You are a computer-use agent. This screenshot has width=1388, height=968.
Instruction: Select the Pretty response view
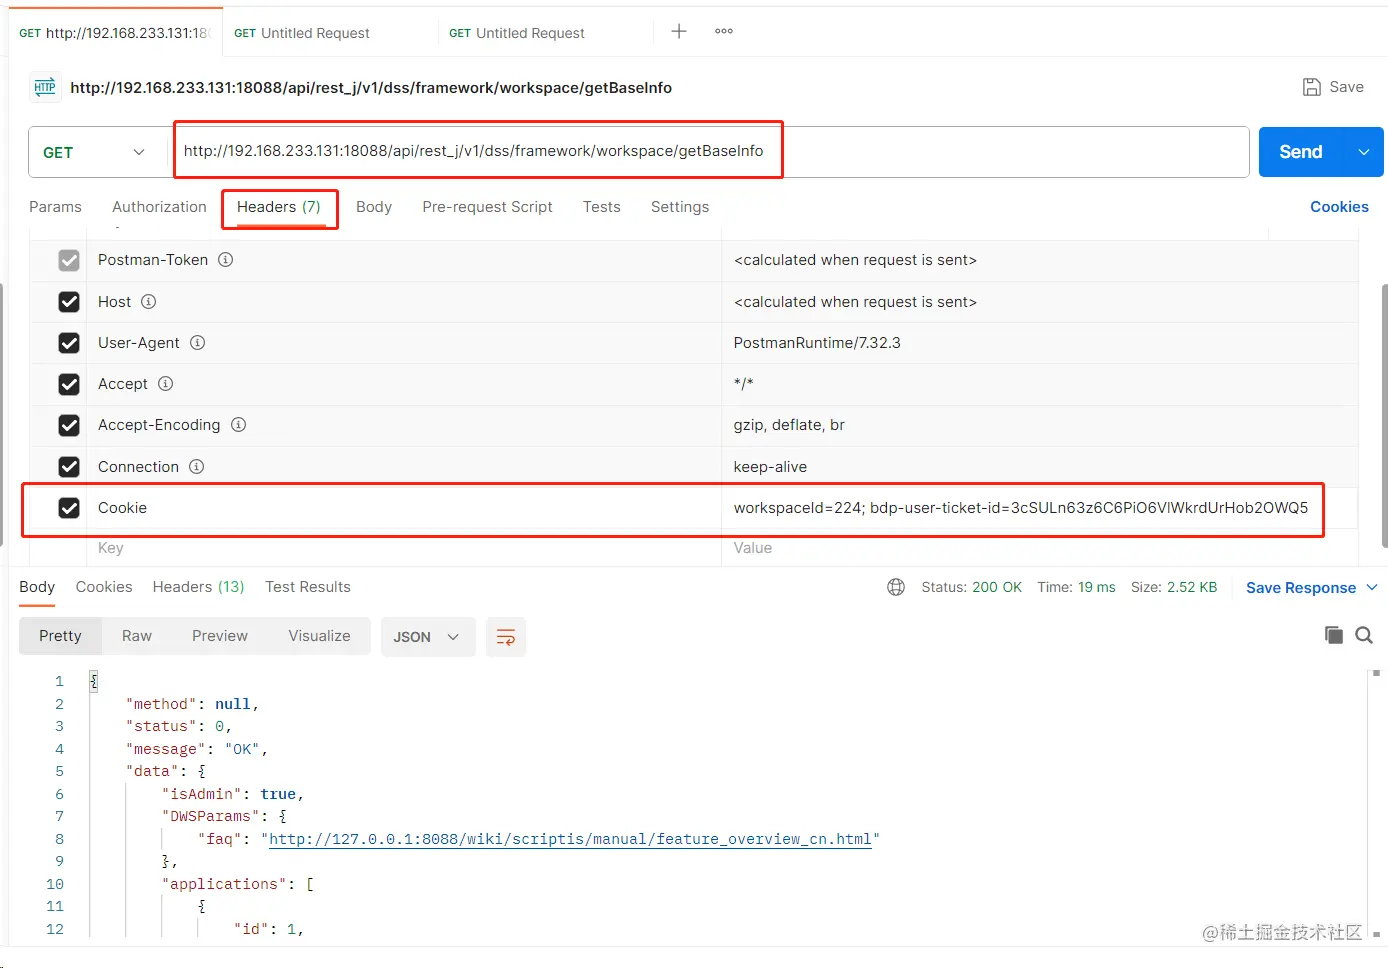pos(60,636)
